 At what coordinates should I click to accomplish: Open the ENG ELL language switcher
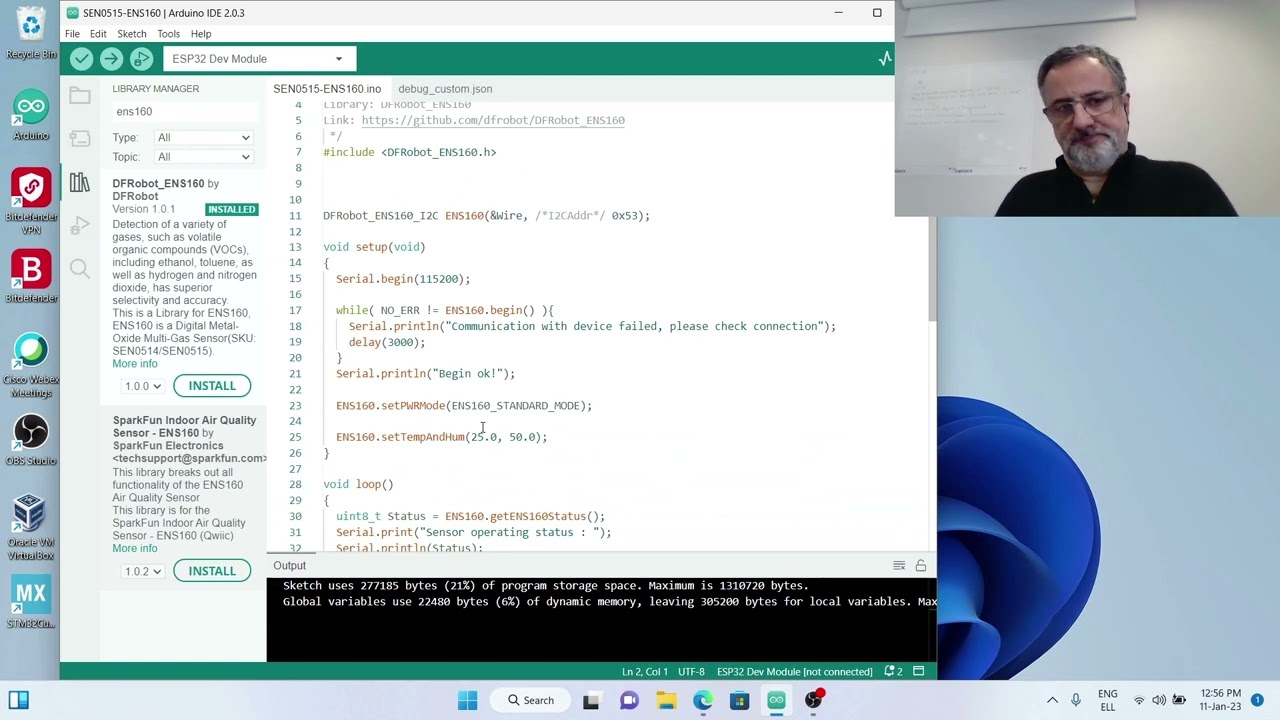coord(1108,700)
